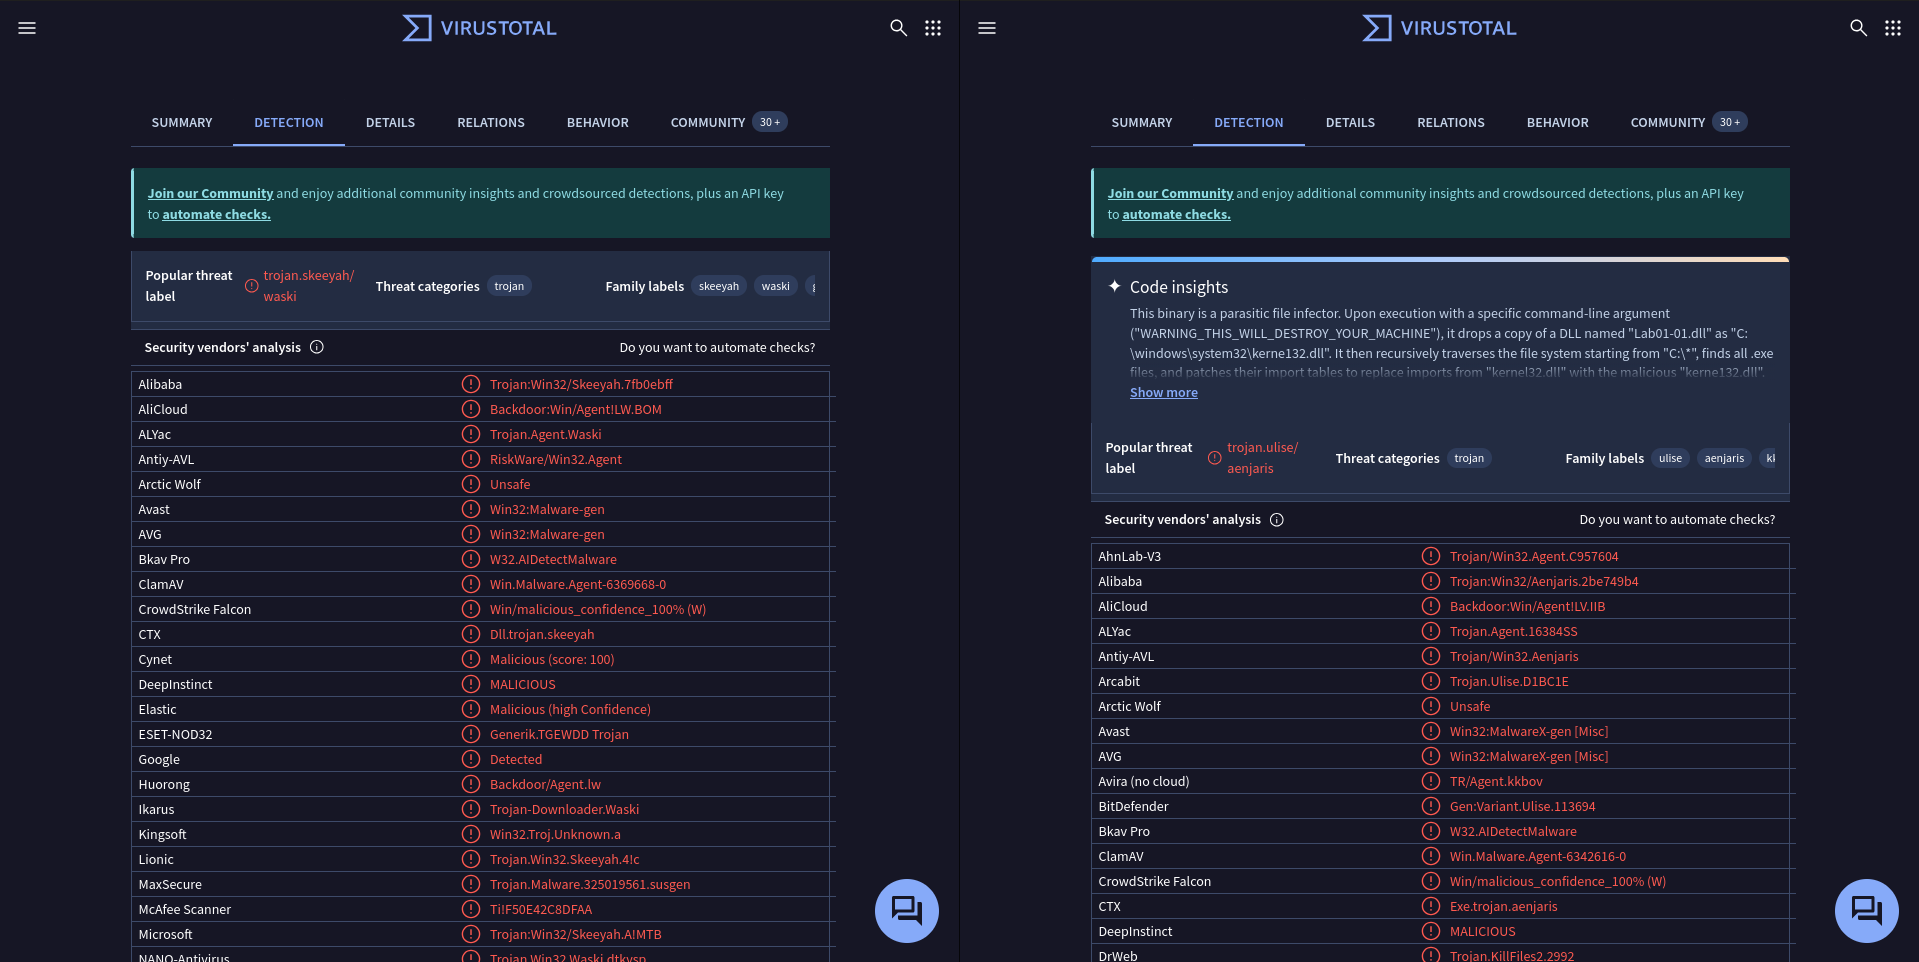Select the aenjaris family label chip

tap(1723, 459)
